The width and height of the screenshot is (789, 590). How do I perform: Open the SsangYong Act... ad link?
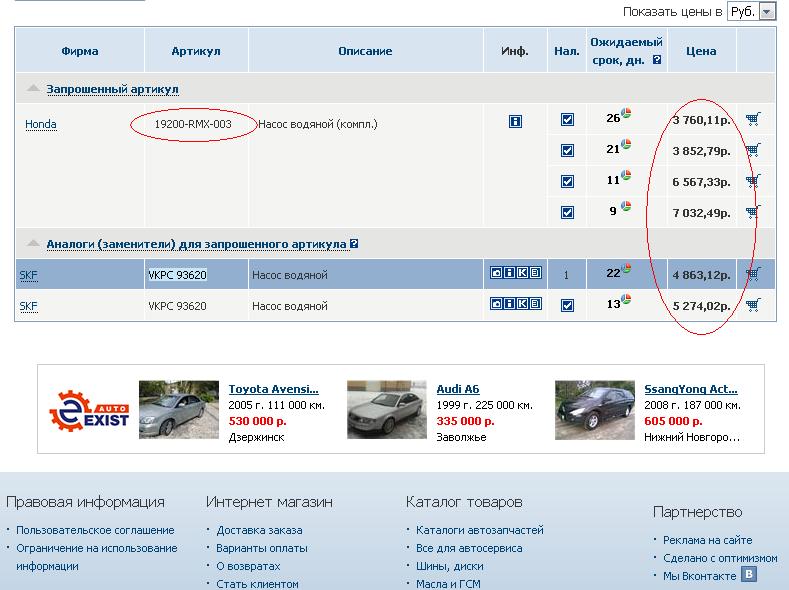[x=691, y=389]
